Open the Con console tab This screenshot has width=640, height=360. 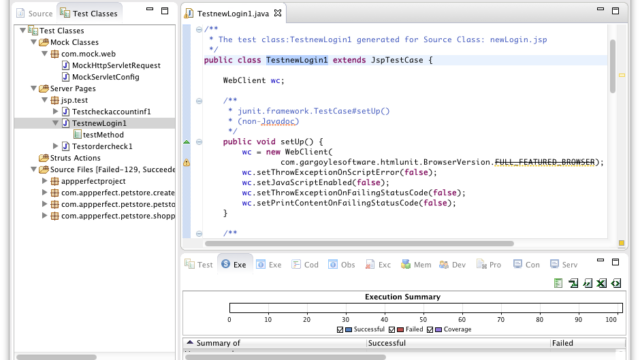pyautogui.click(x=527, y=264)
